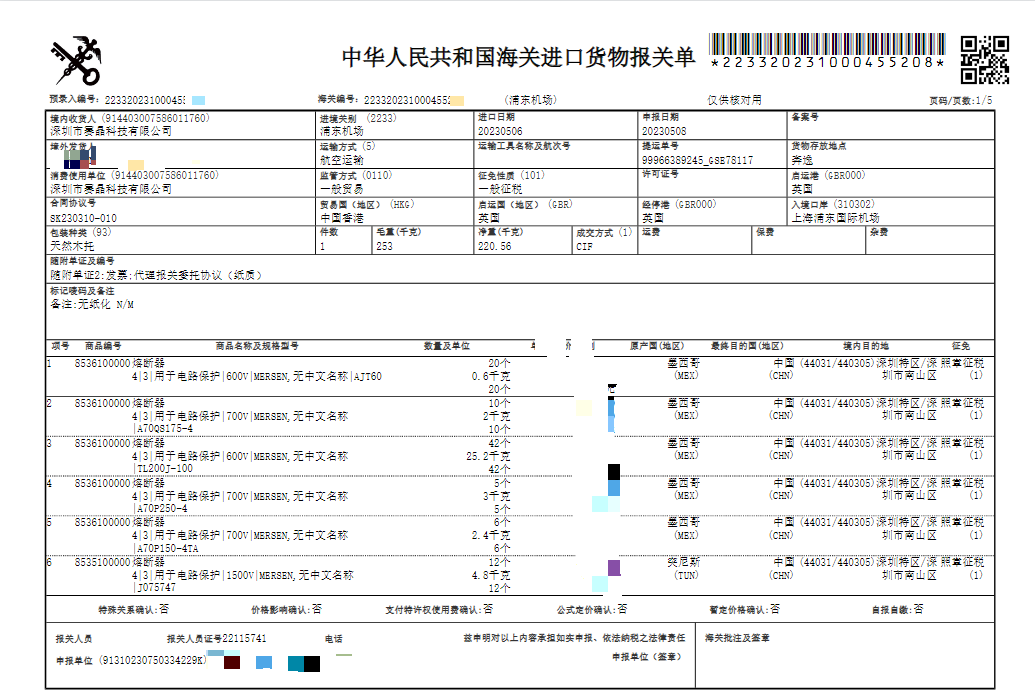1035x700 pixels.
Task: Click customs officer ID 22115741
Action: tap(243, 637)
